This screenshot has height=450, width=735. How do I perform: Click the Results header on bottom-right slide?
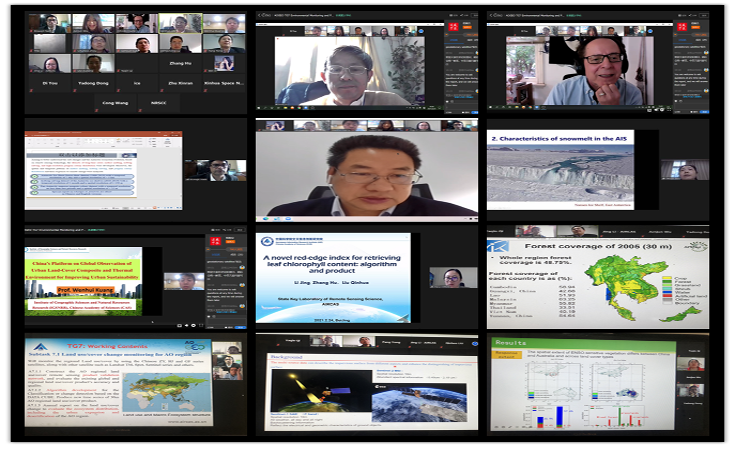512,342
